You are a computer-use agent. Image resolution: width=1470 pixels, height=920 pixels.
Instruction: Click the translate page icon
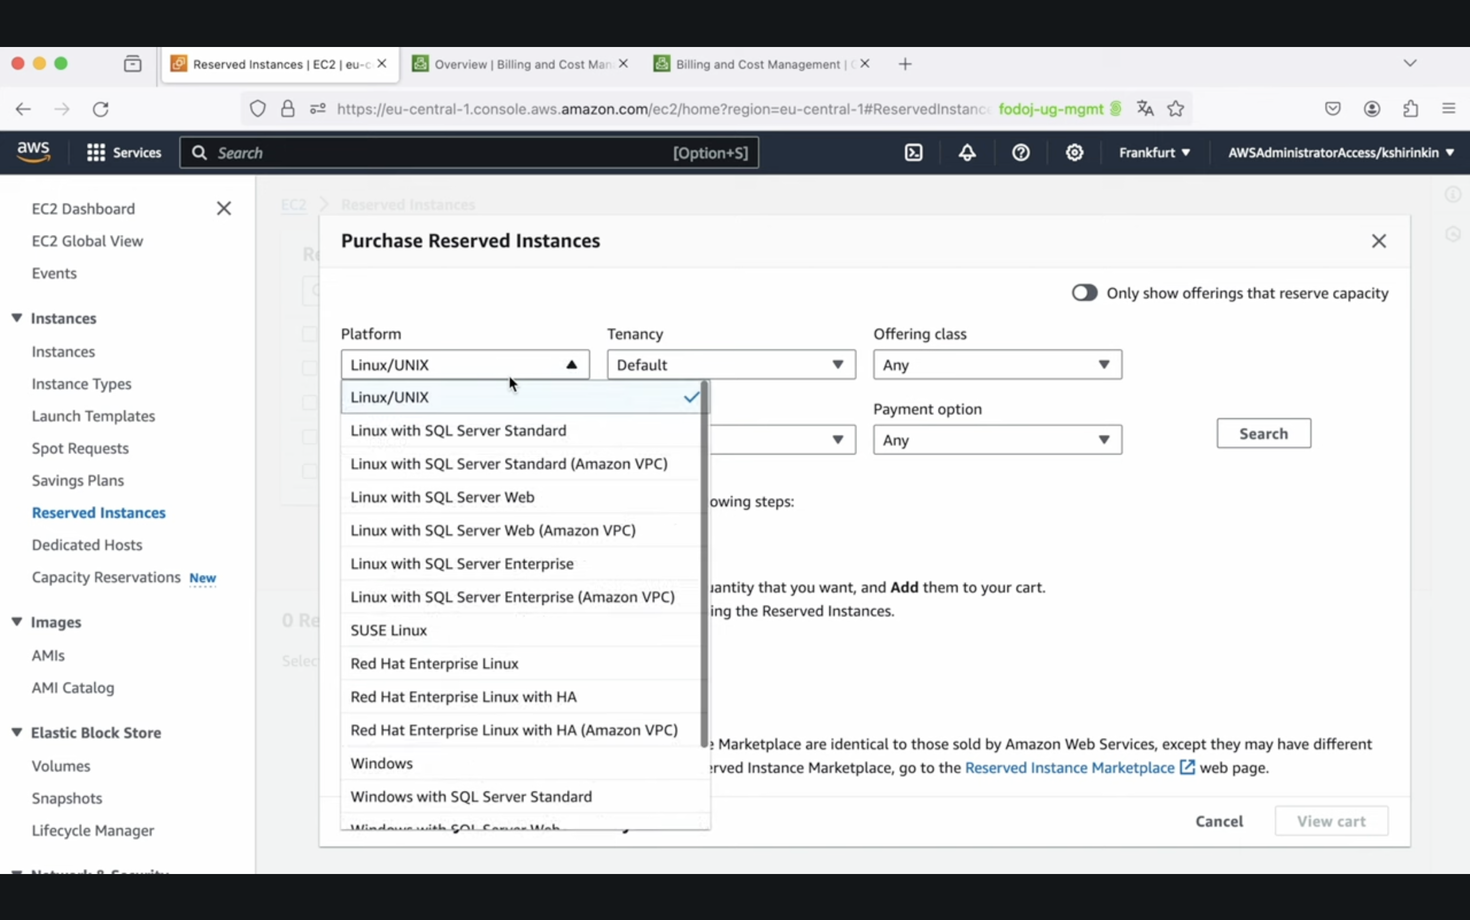pyautogui.click(x=1145, y=109)
